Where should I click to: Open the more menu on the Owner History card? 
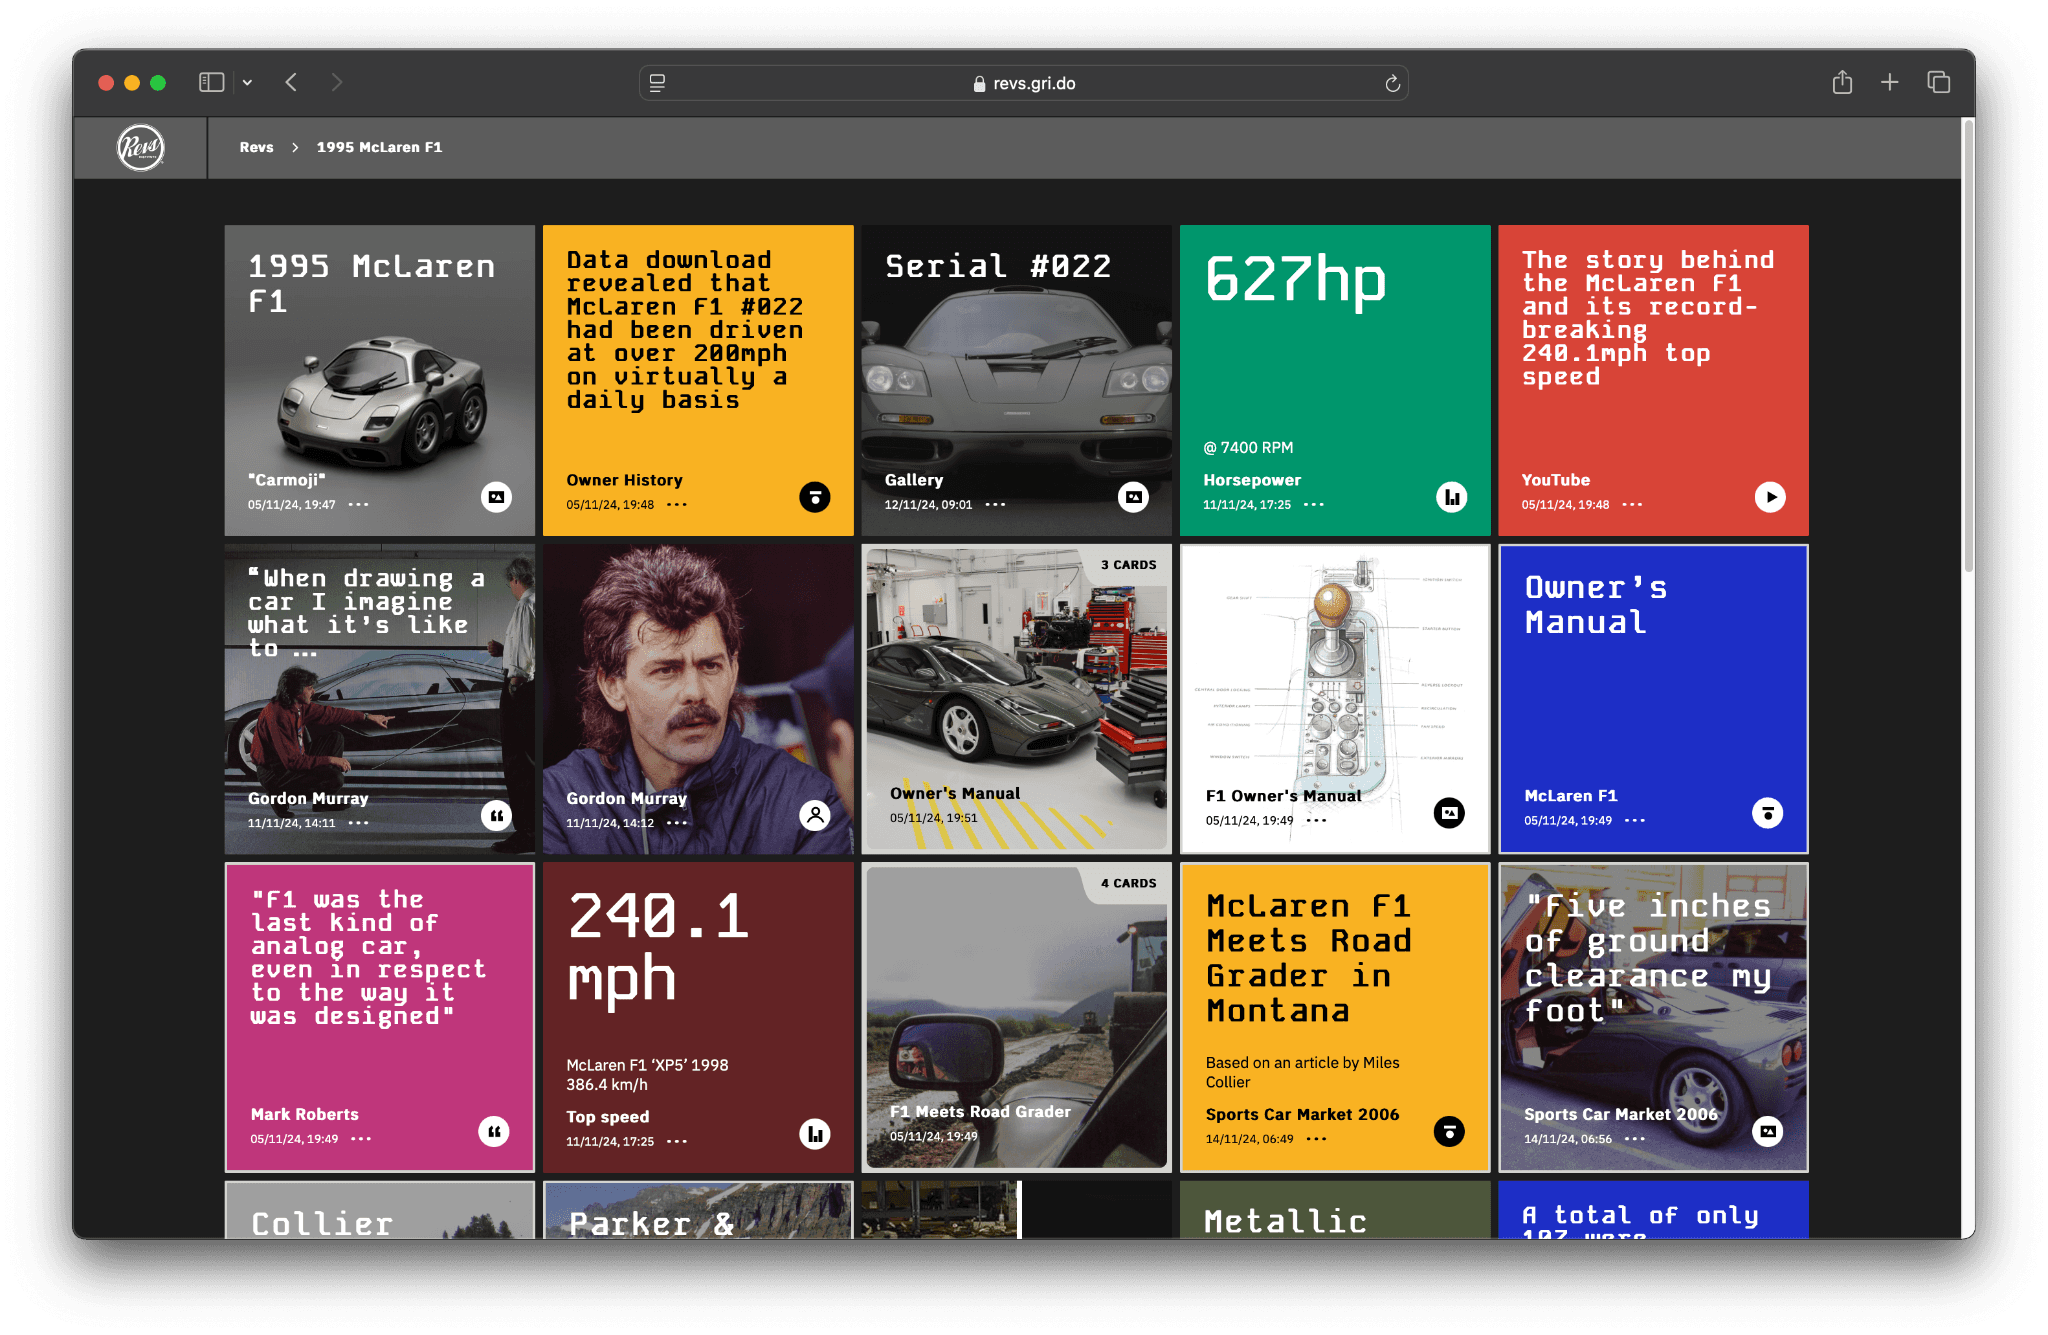pyautogui.click(x=677, y=505)
